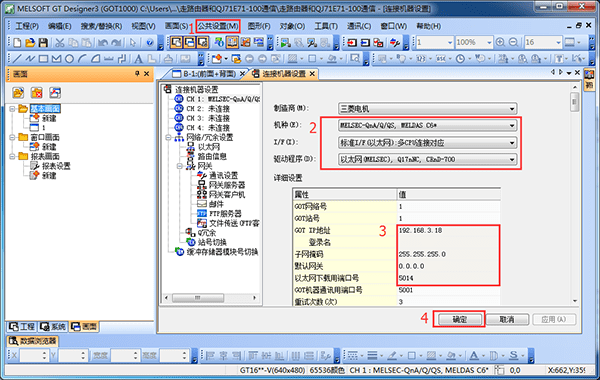Open the 驱动程序 dropdown list
600x380 pixels.
[x=427, y=159]
